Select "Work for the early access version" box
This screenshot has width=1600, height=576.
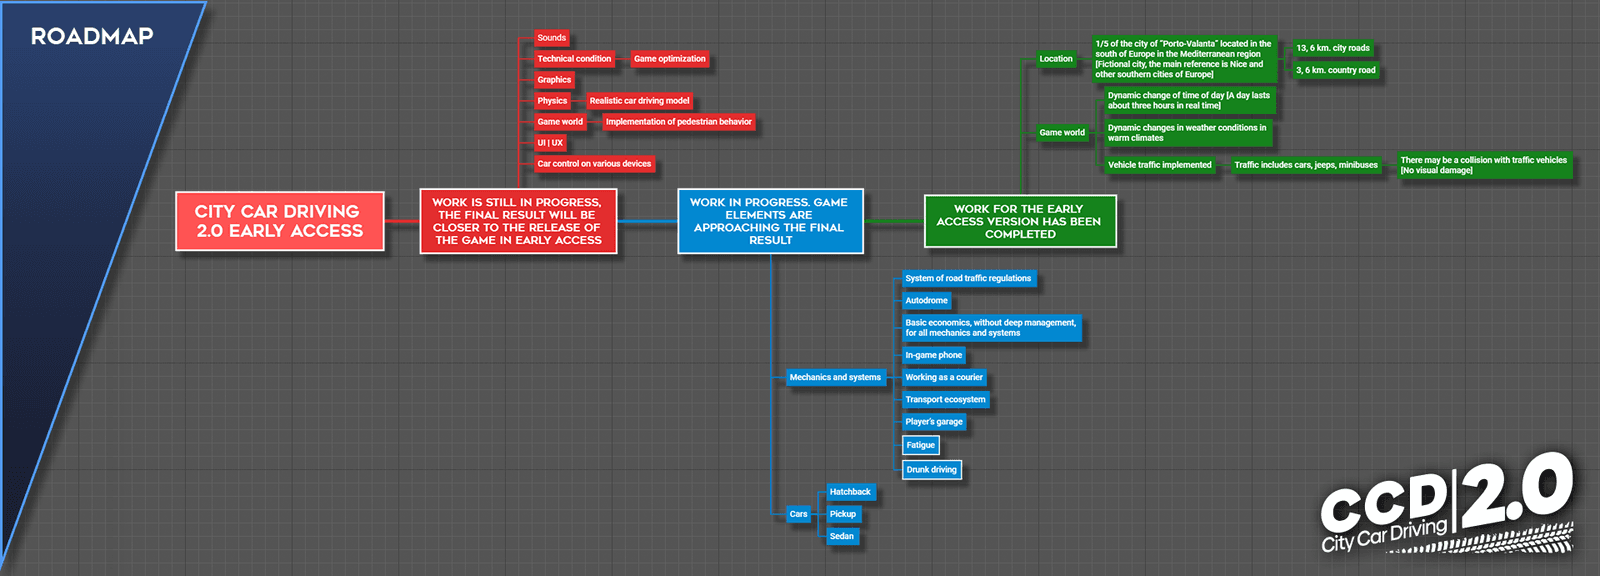1020,221
